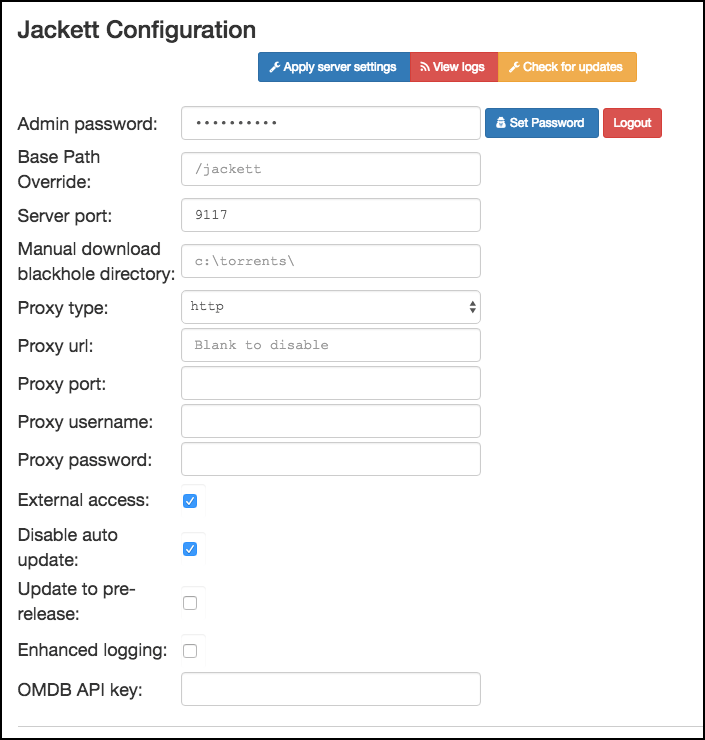Screen dimensions: 705x740
Task: Select the Proxy password input box
Action: point(331,459)
